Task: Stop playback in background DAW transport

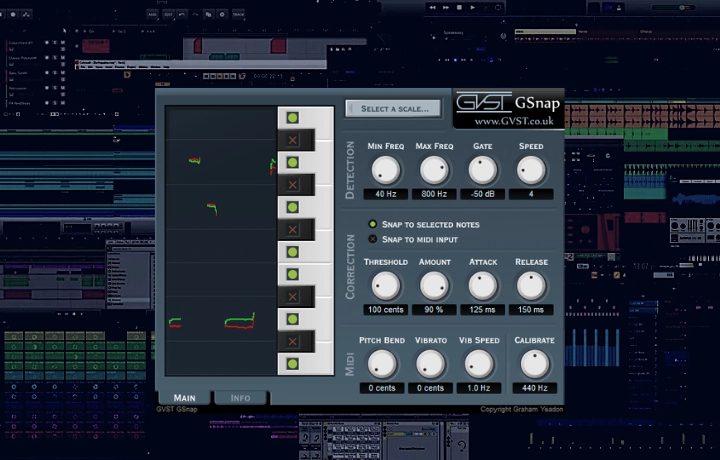Action: (459, 7)
